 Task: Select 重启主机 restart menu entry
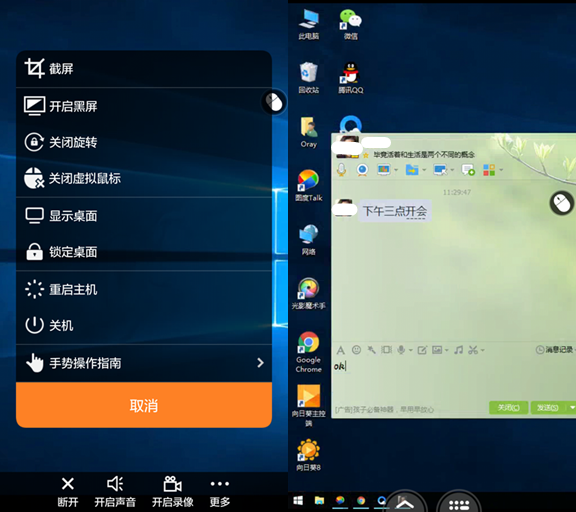[144, 289]
